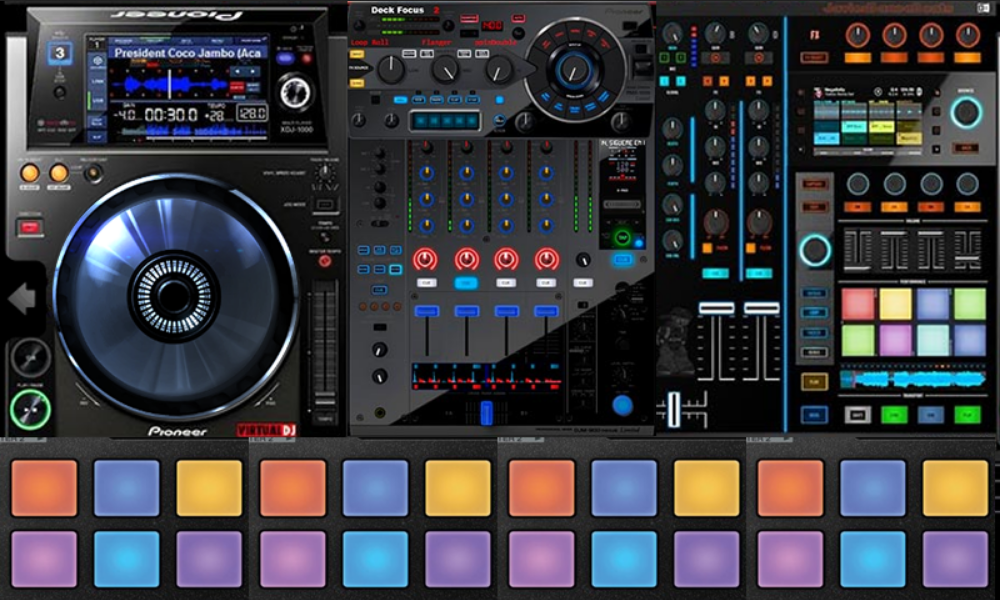
Task: Trigger the pink performance pad on right controller
Action: coord(895,340)
